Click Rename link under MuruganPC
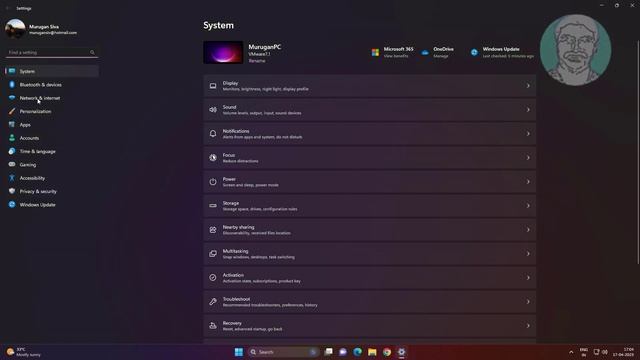 (x=257, y=61)
